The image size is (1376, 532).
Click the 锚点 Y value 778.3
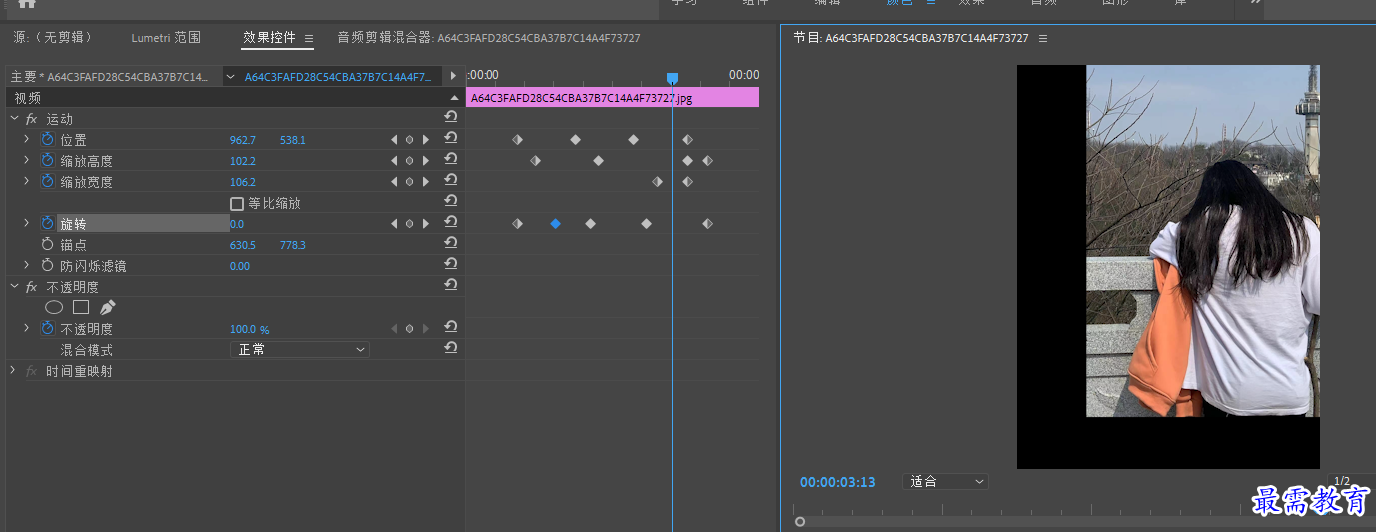pyautogui.click(x=293, y=245)
